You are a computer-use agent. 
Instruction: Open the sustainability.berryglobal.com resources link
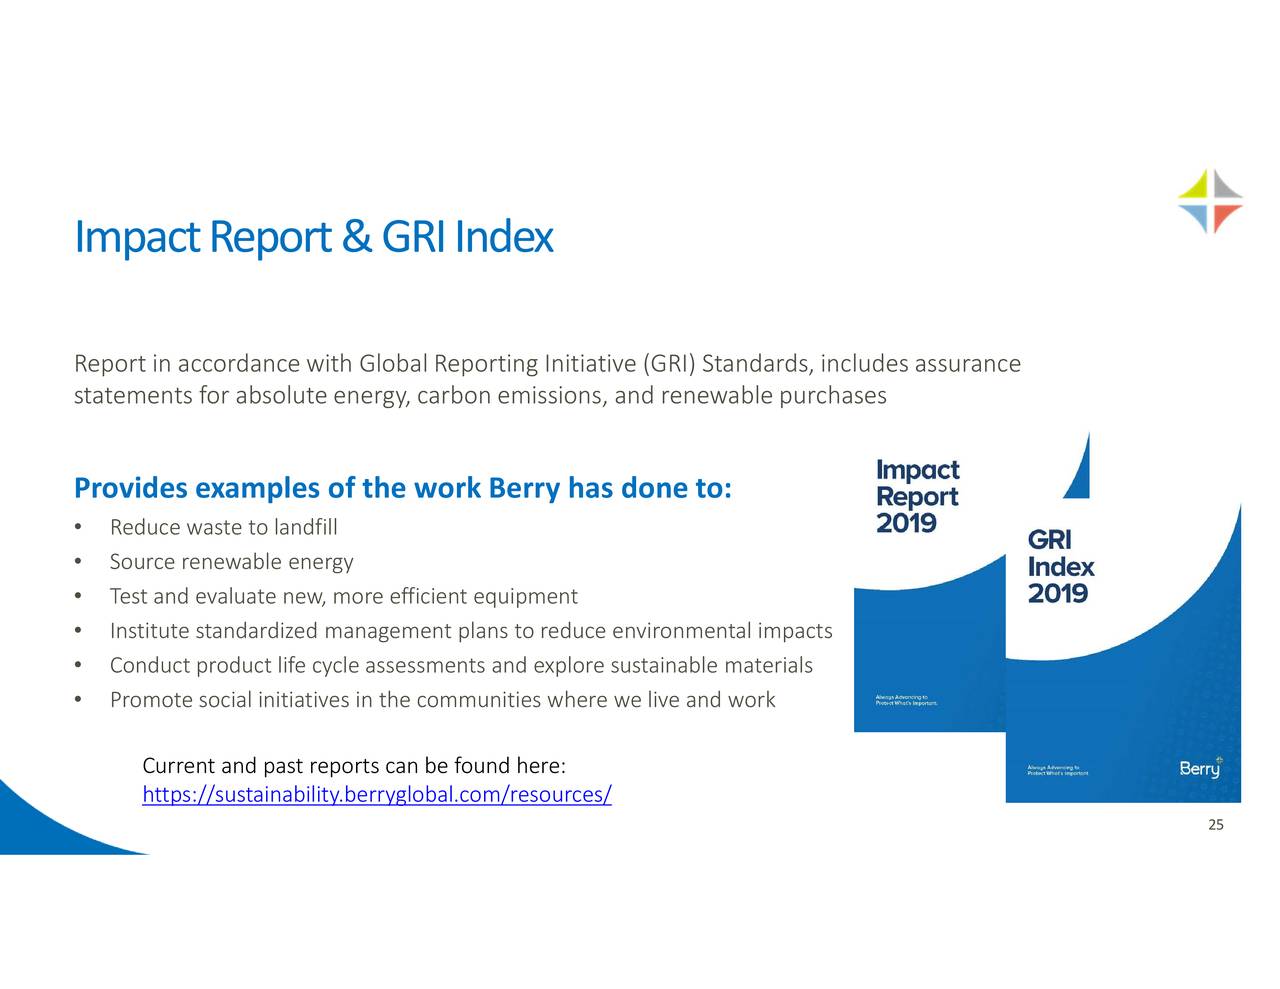pyautogui.click(x=377, y=794)
